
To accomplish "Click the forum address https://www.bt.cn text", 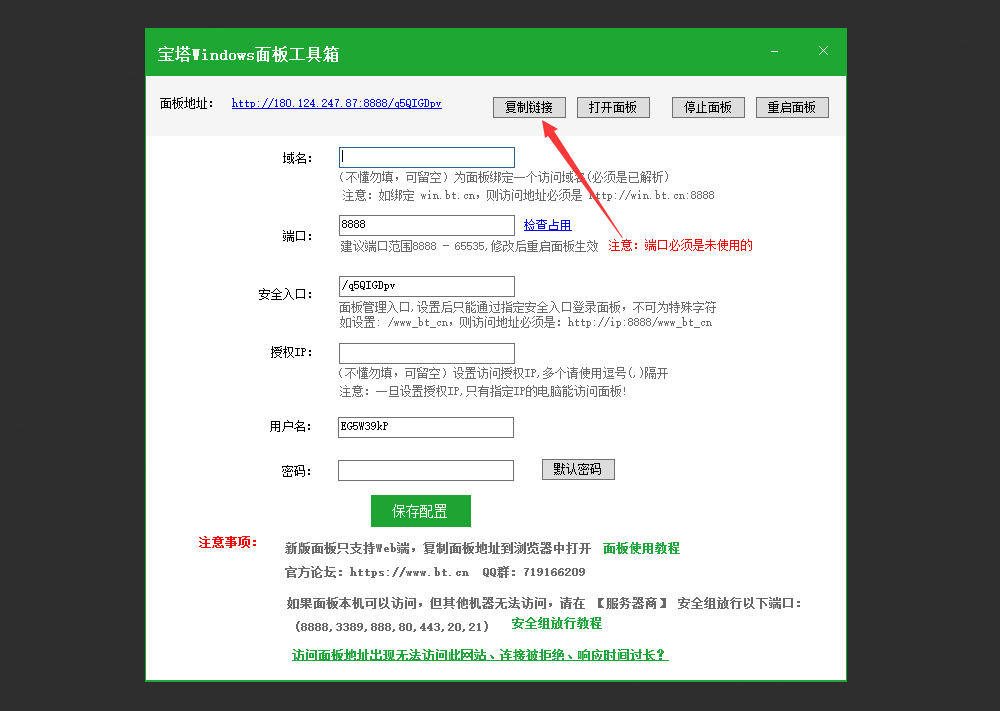I will pyautogui.click(x=409, y=573).
